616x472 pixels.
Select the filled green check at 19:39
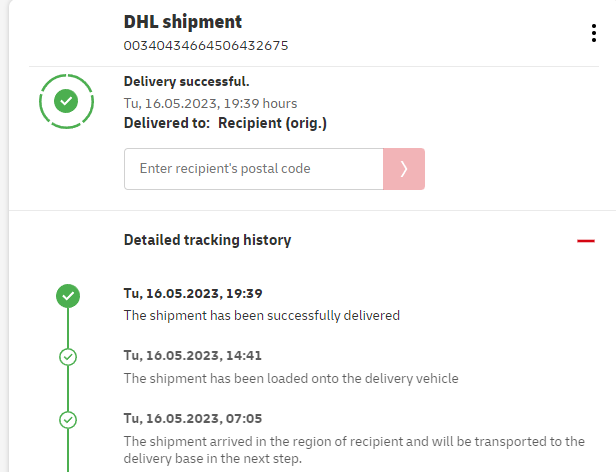tap(68, 295)
